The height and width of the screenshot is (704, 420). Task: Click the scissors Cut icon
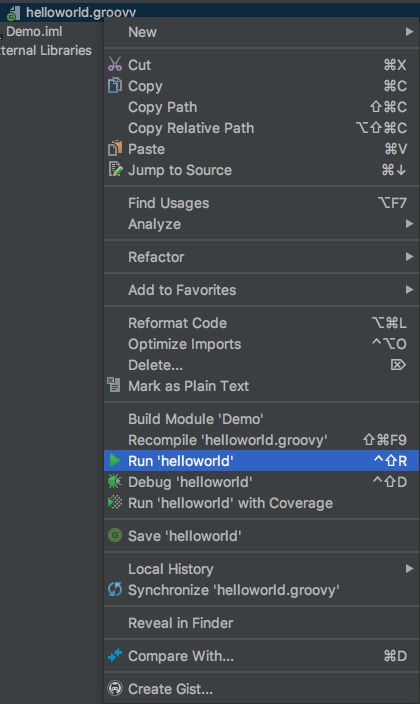(115, 65)
